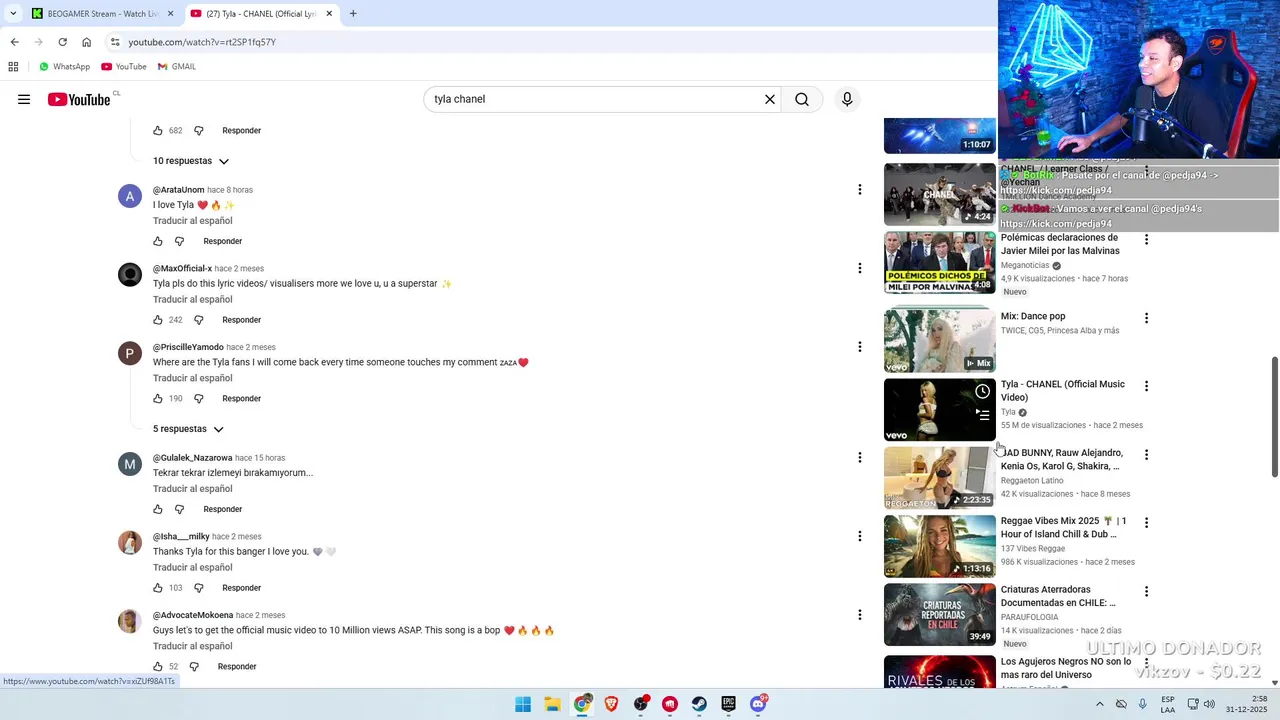Select the Tyla - CHANEL YouTube tab
This screenshot has height=720, width=1280.
point(262,14)
